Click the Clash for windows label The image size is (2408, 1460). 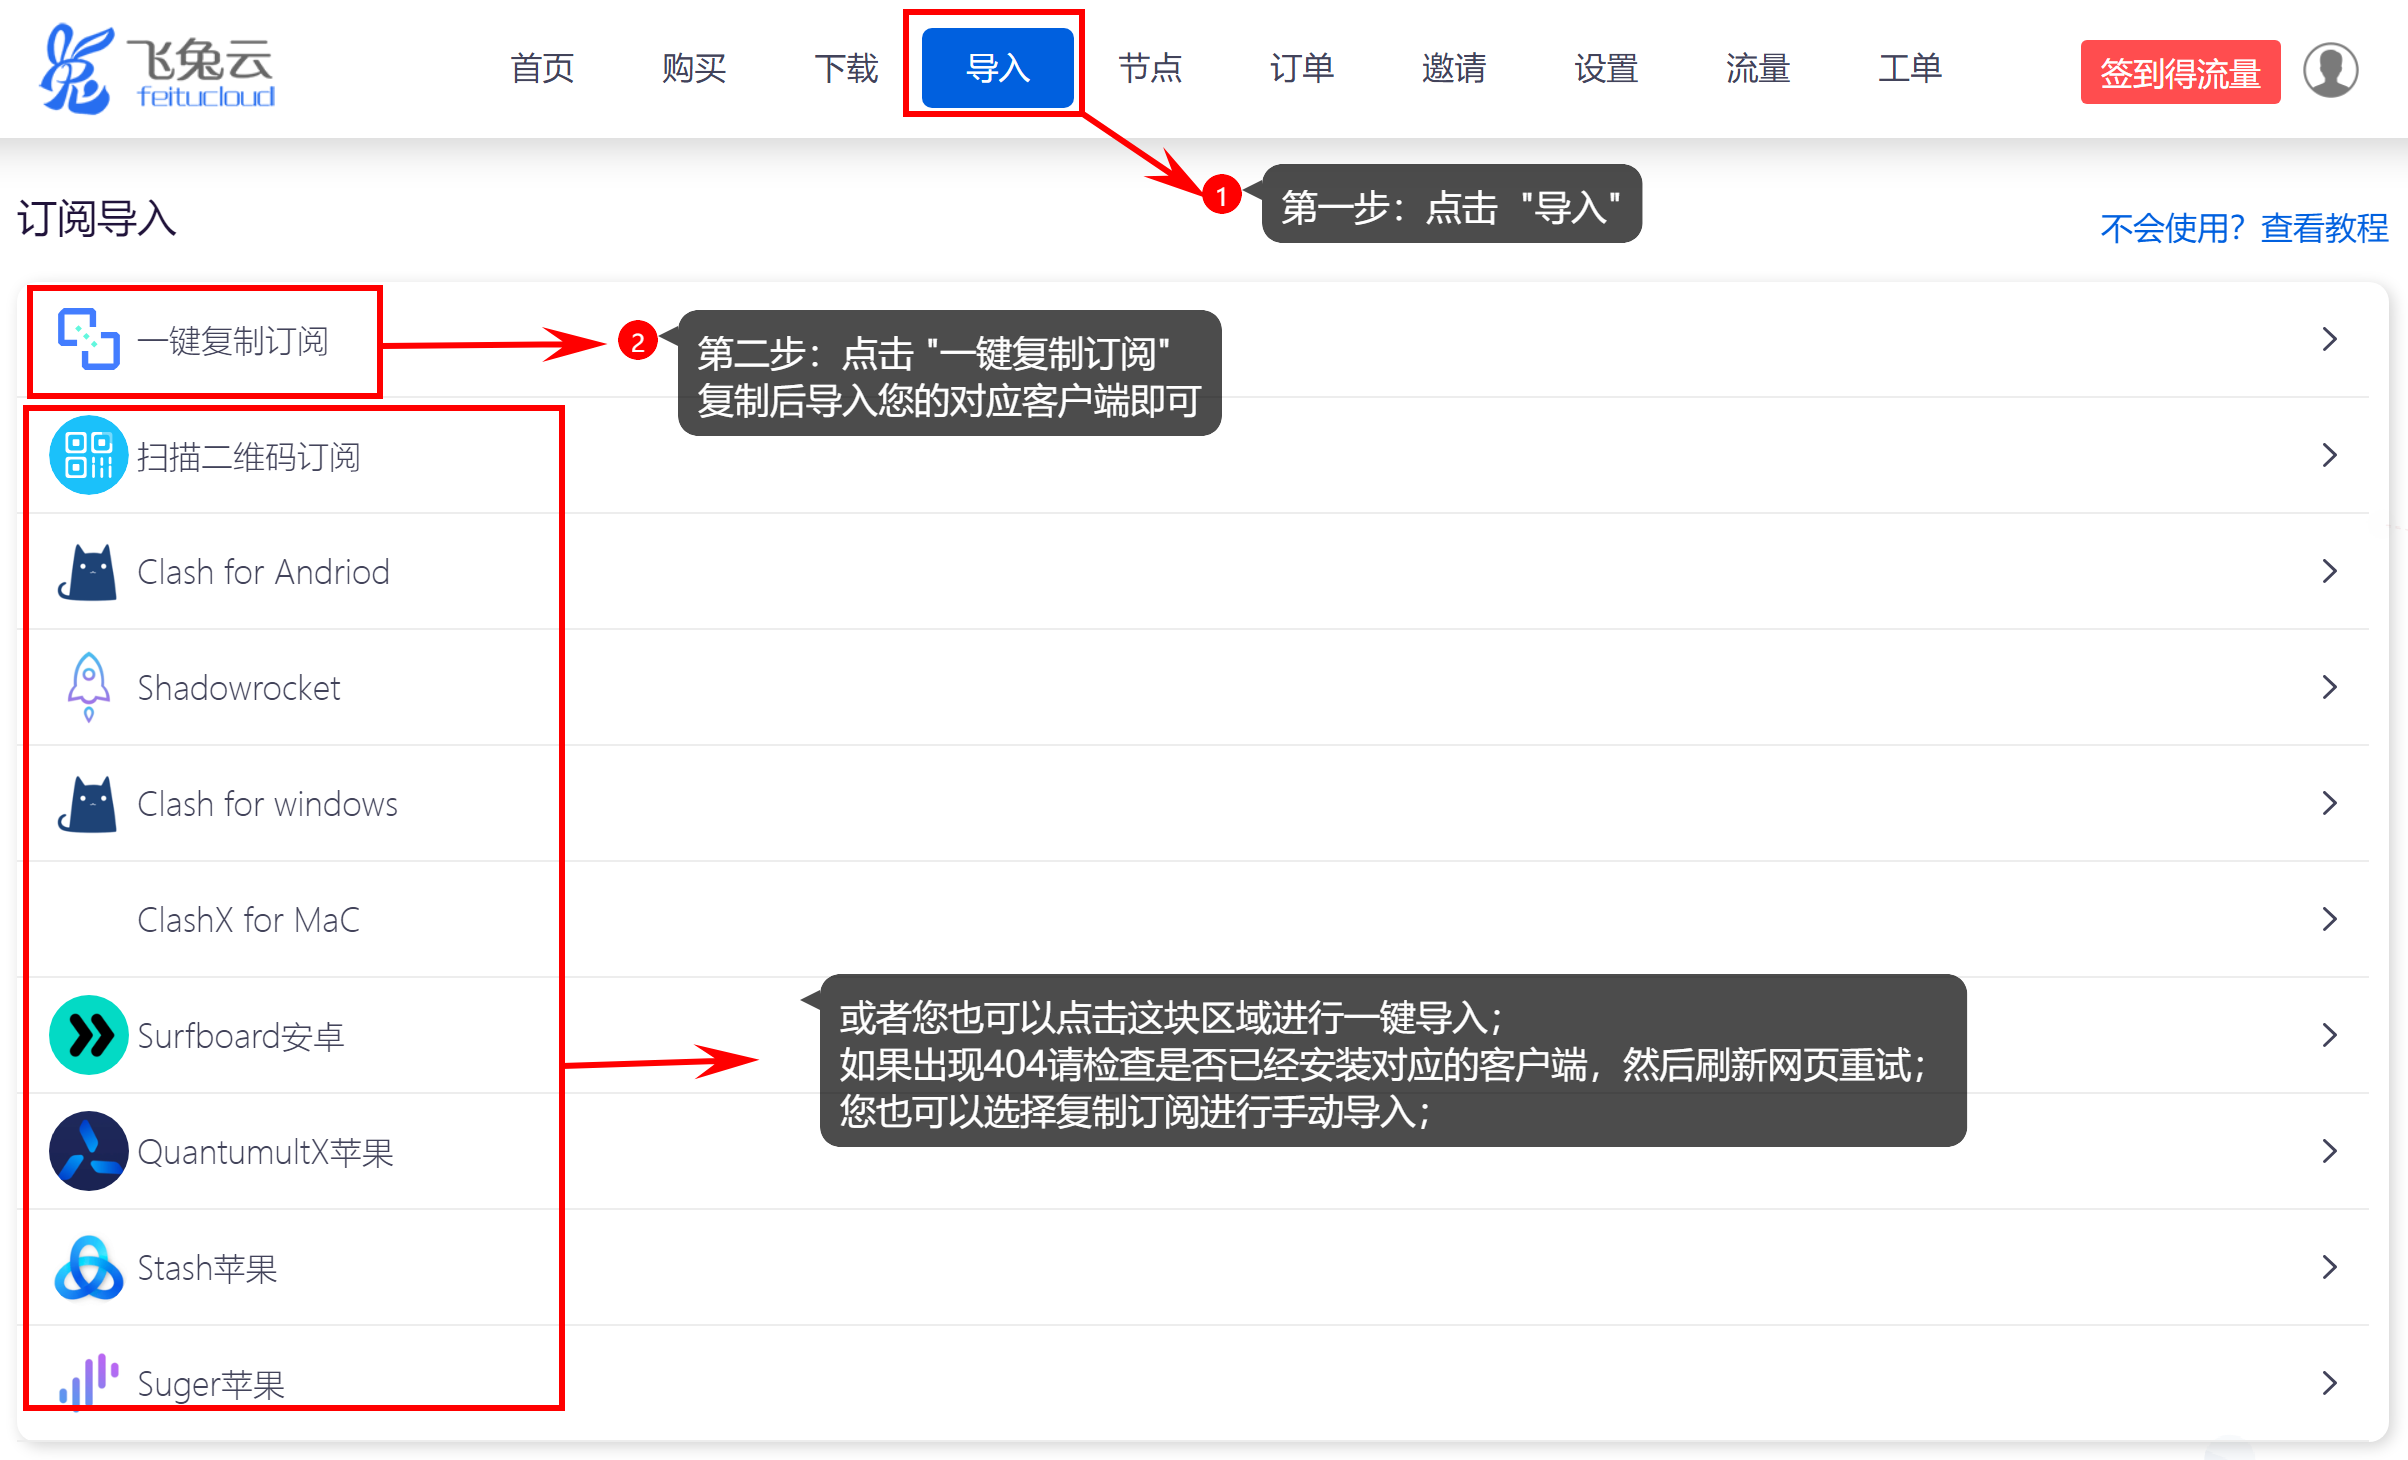coord(267,804)
